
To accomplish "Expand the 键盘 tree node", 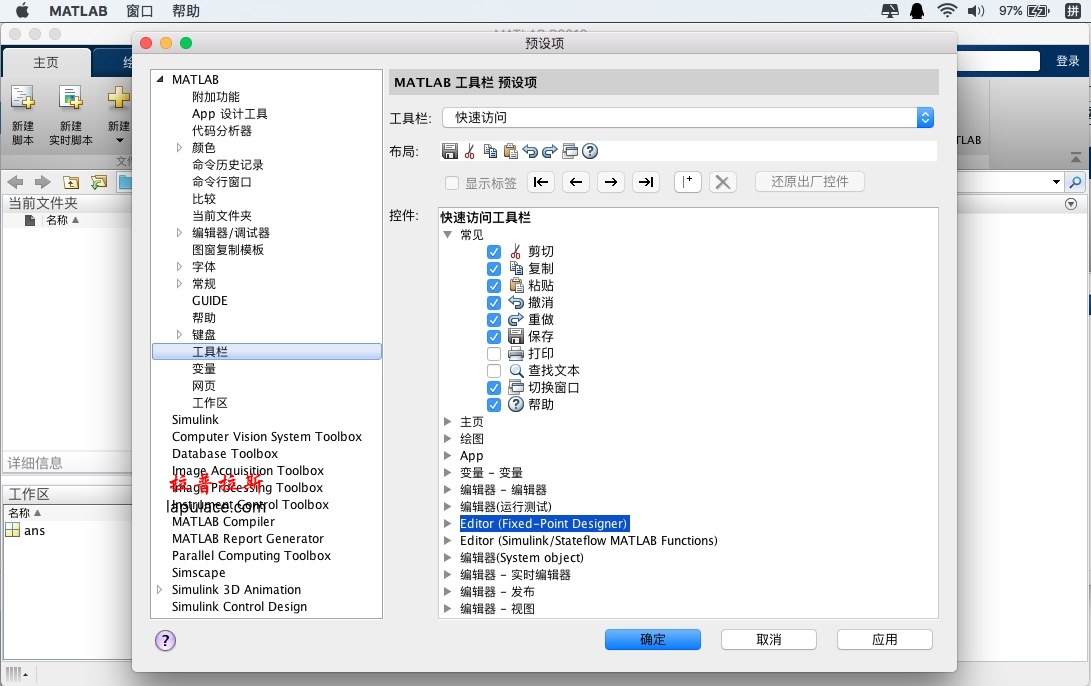I will coord(179,335).
